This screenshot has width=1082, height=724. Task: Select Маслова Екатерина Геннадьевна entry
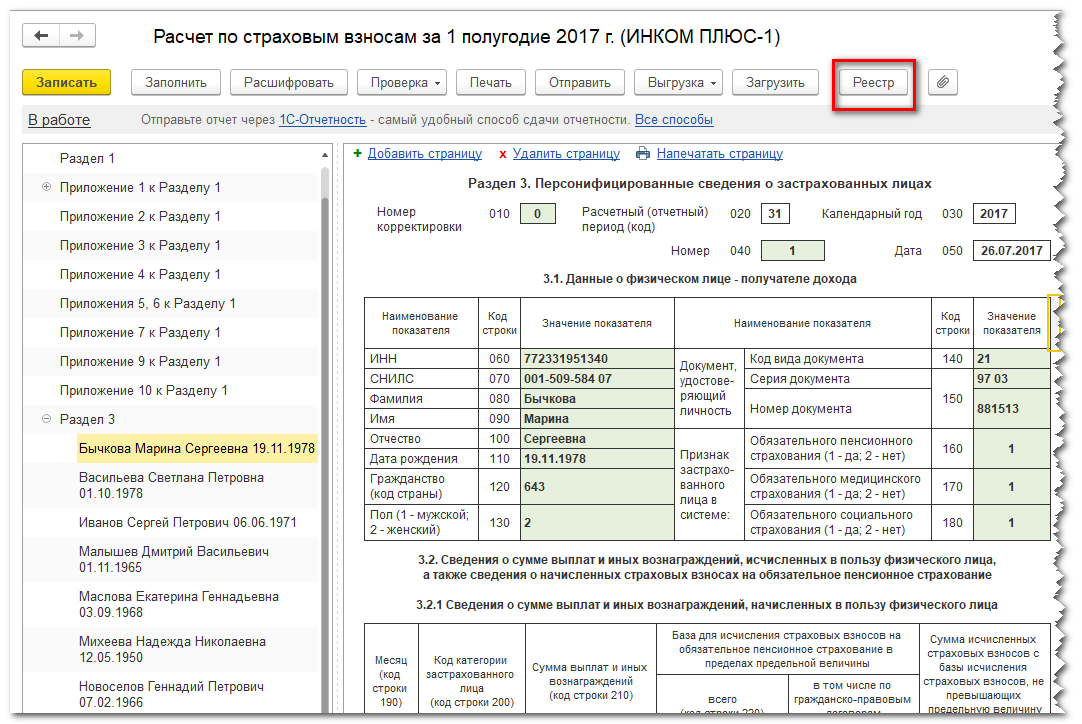click(x=179, y=604)
